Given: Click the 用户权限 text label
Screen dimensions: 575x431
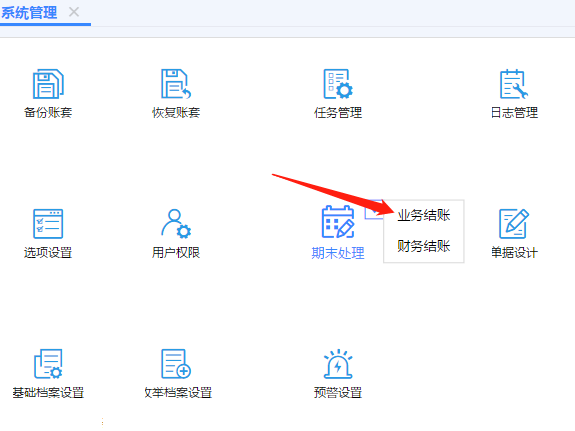Looking at the screenshot, I should pos(176,252).
